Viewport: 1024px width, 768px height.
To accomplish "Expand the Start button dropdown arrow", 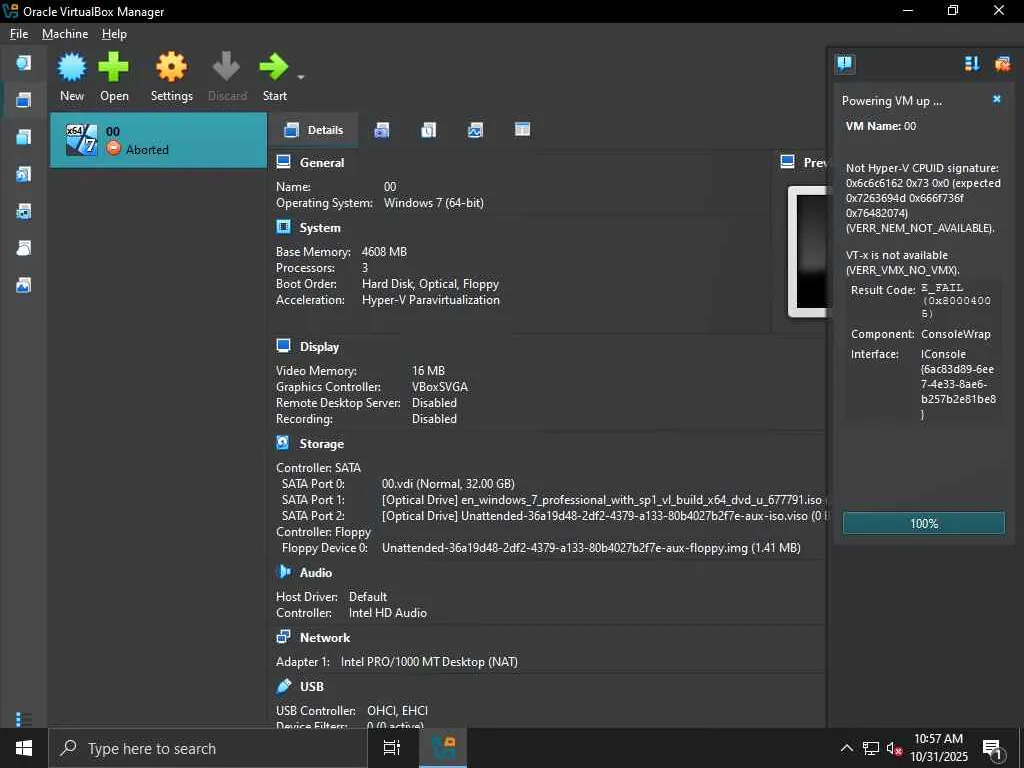I will pyautogui.click(x=300, y=77).
